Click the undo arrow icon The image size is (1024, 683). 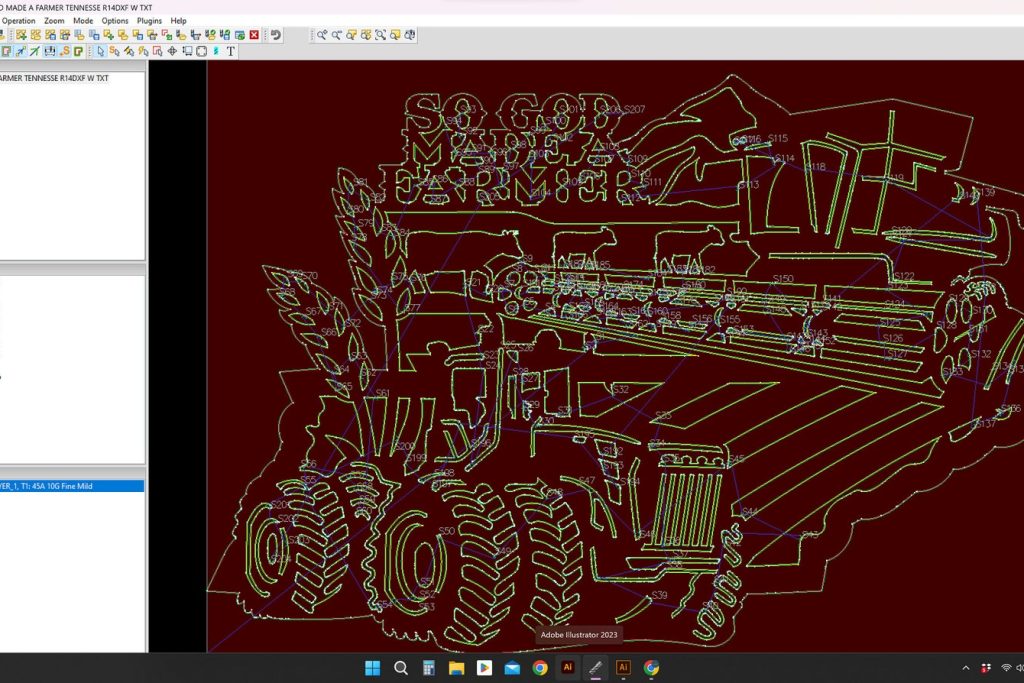[275, 35]
